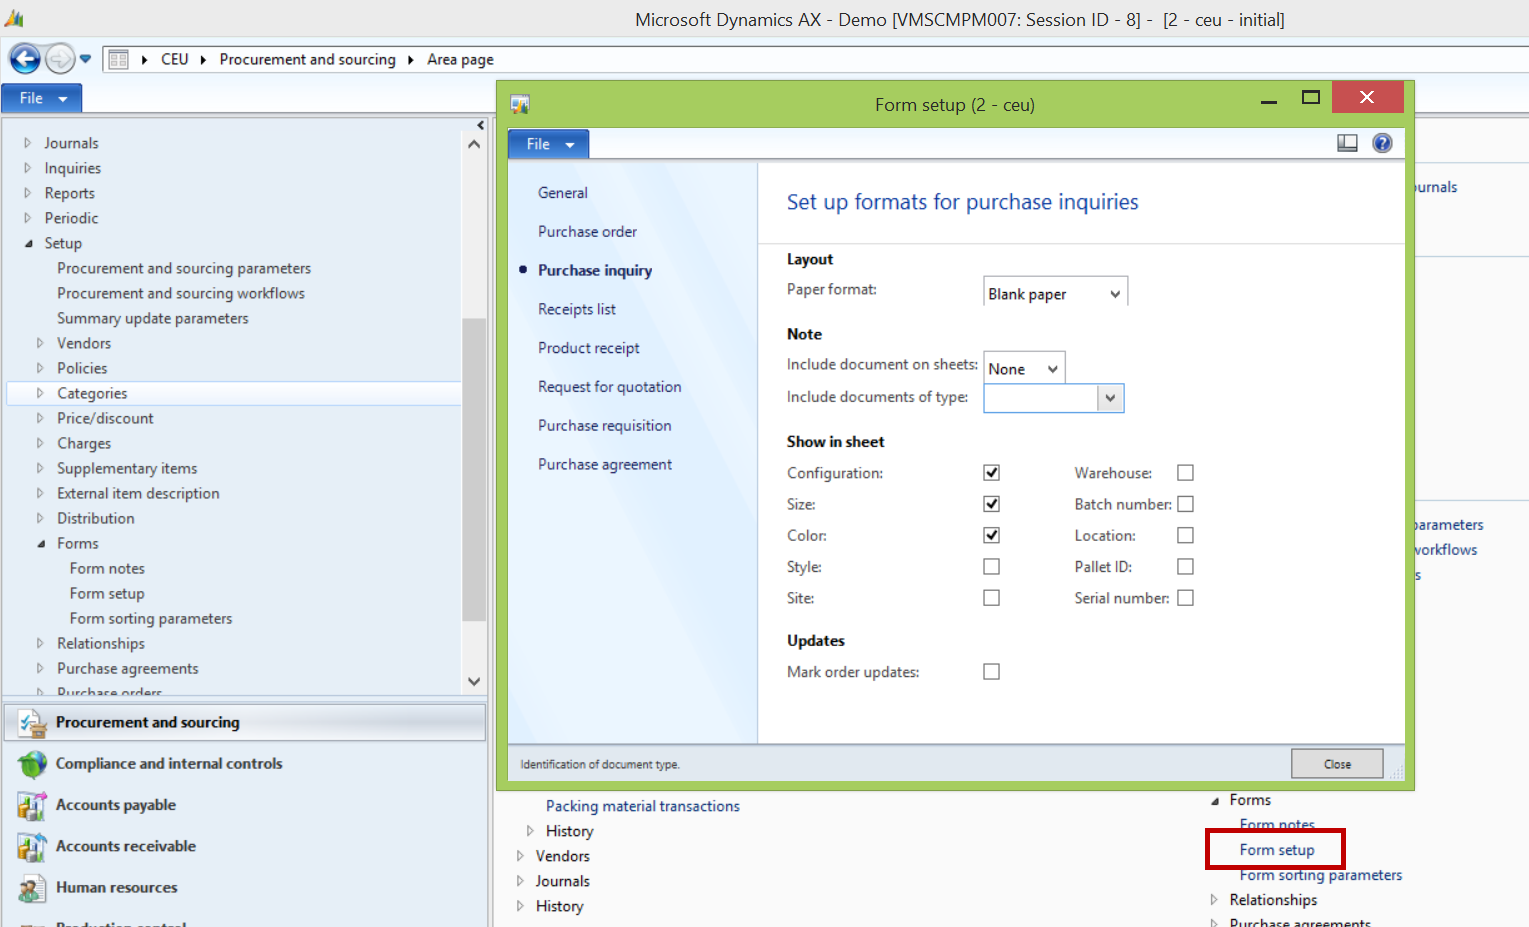This screenshot has width=1529, height=927.
Task: Open the File menu in Form setup dialog
Action: (x=548, y=143)
